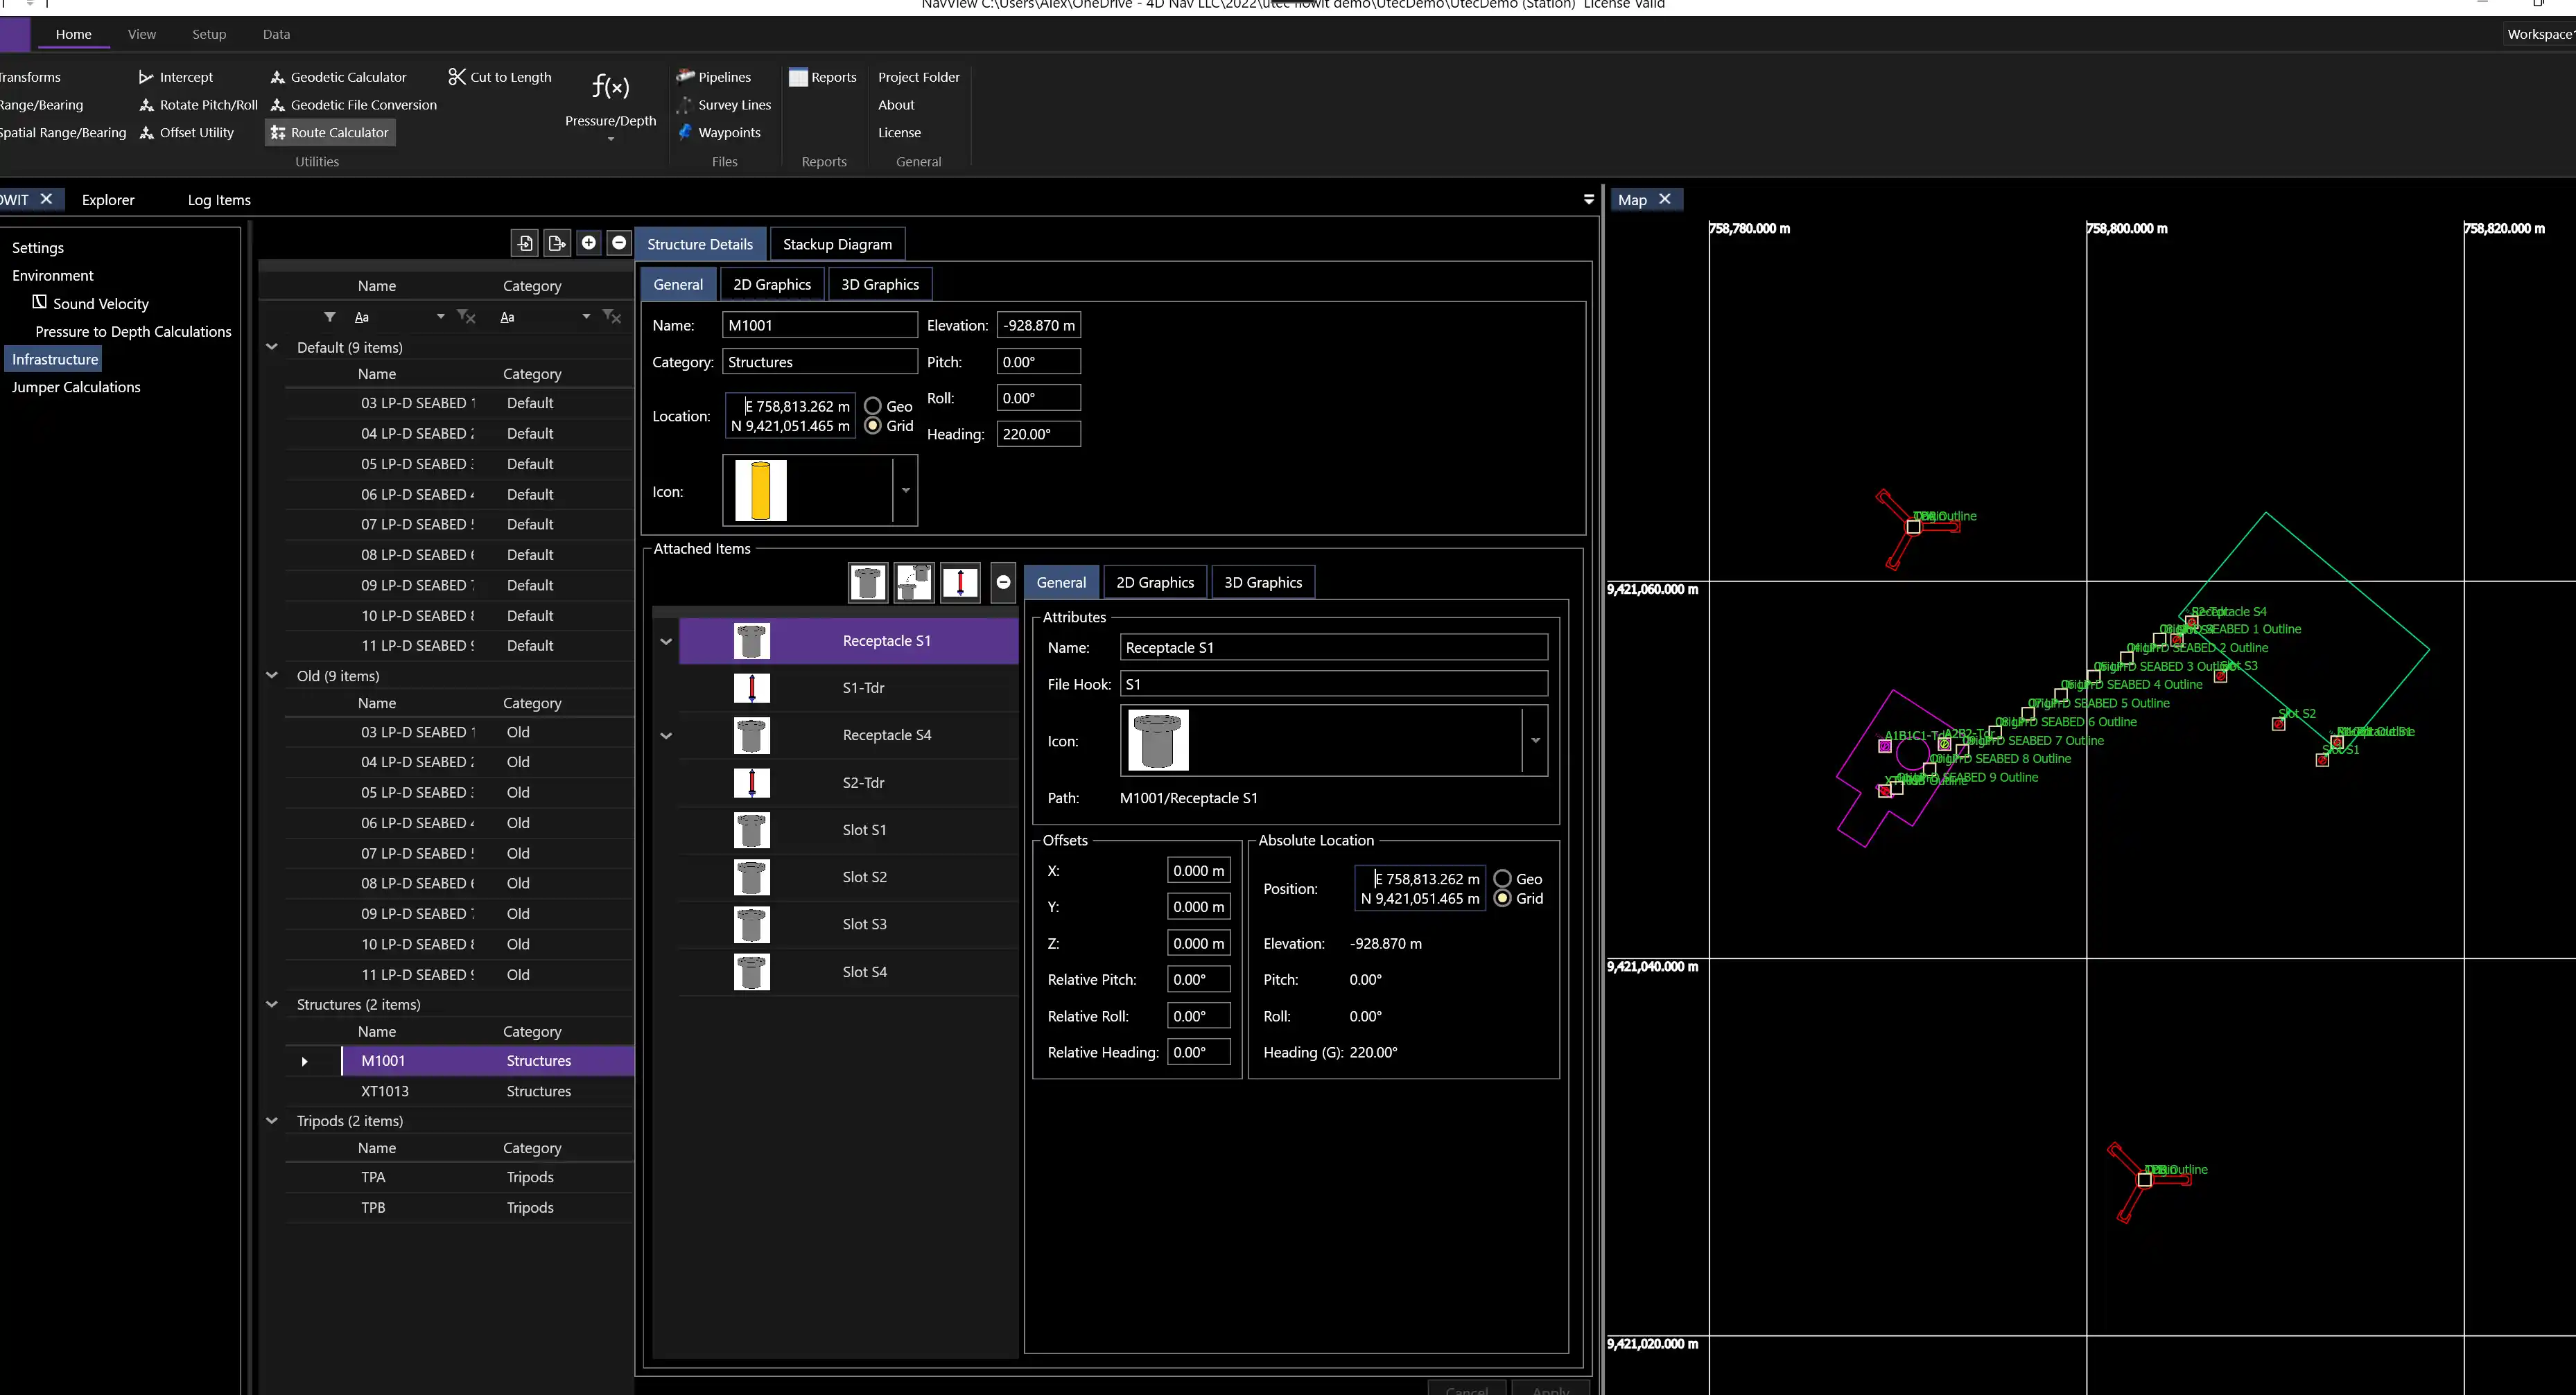This screenshot has width=2576, height=1395.
Task: Remove the selected attached item
Action: (x=1003, y=583)
